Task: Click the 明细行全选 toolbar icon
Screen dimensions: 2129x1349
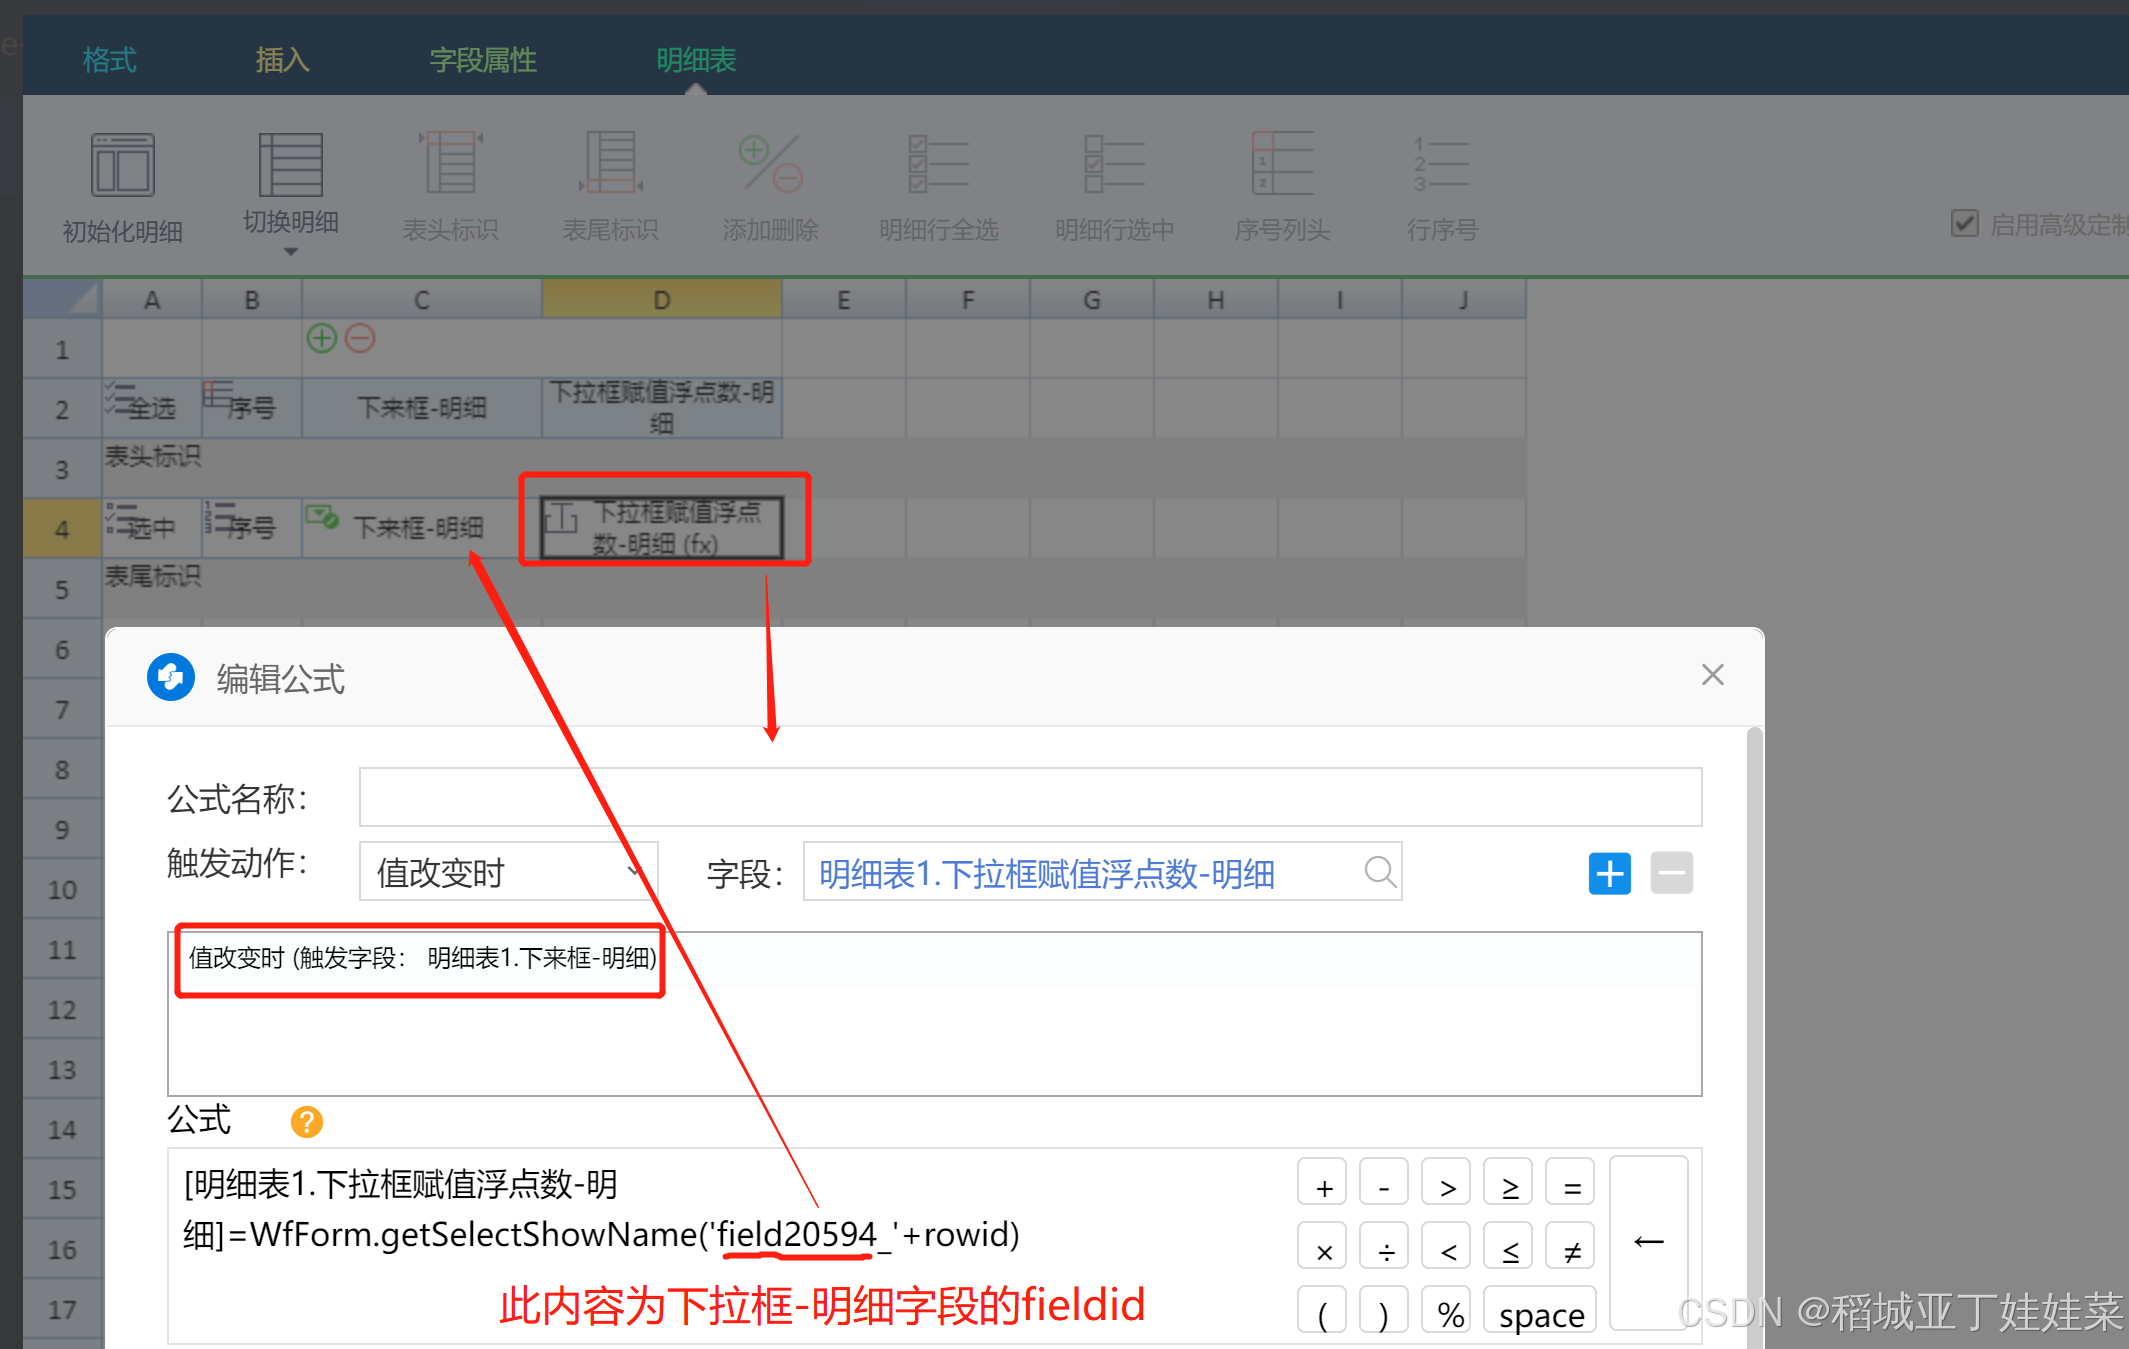Action: click(938, 164)
